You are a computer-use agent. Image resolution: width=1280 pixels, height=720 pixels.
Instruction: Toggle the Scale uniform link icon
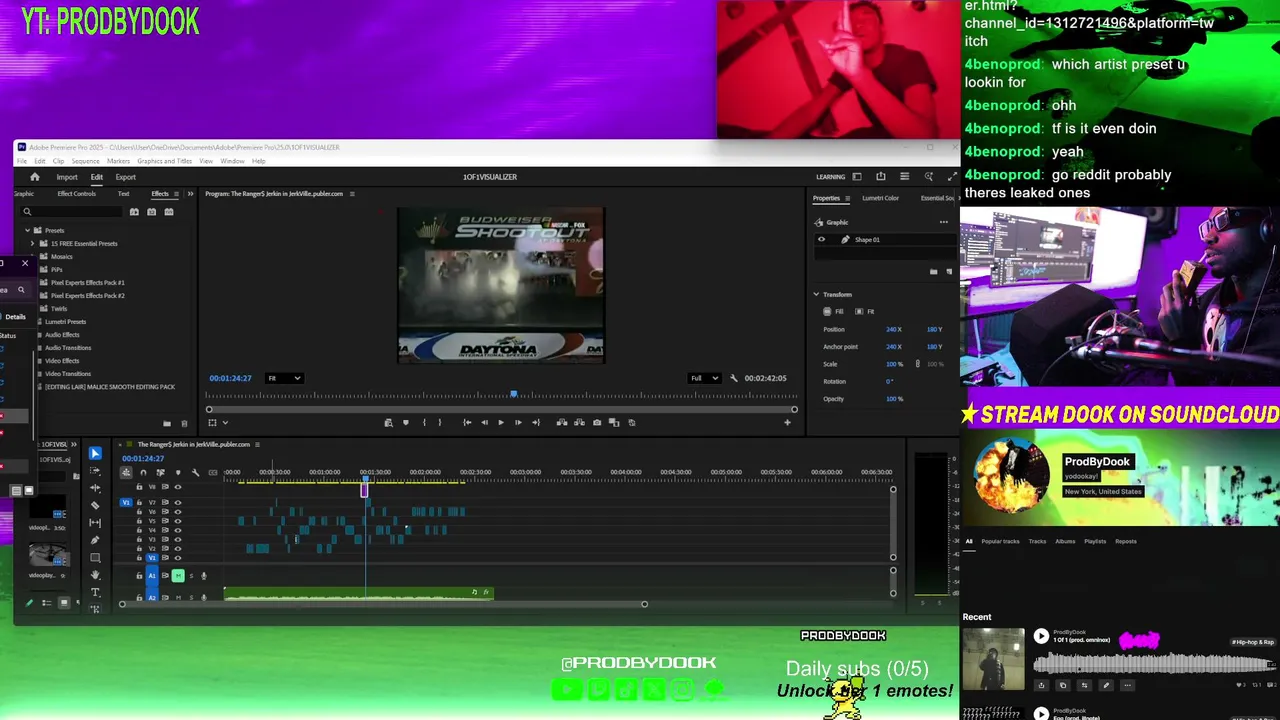click(x=918, y=364)
